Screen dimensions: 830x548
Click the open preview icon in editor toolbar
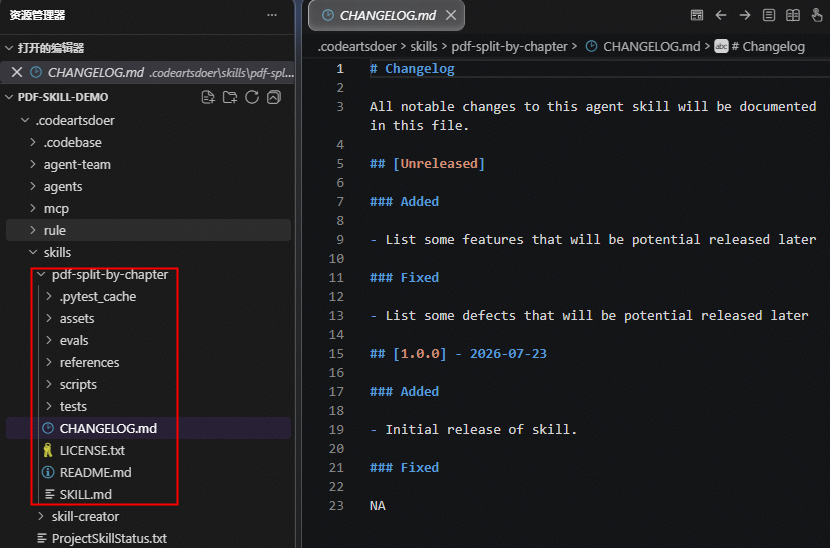click(x=697, y=15)
